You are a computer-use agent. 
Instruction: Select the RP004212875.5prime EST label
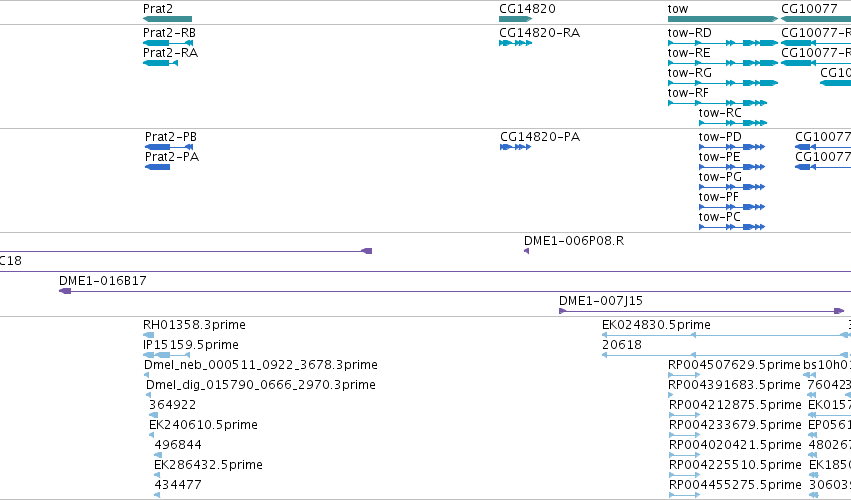pyautogui.click(x=735, y=405)
